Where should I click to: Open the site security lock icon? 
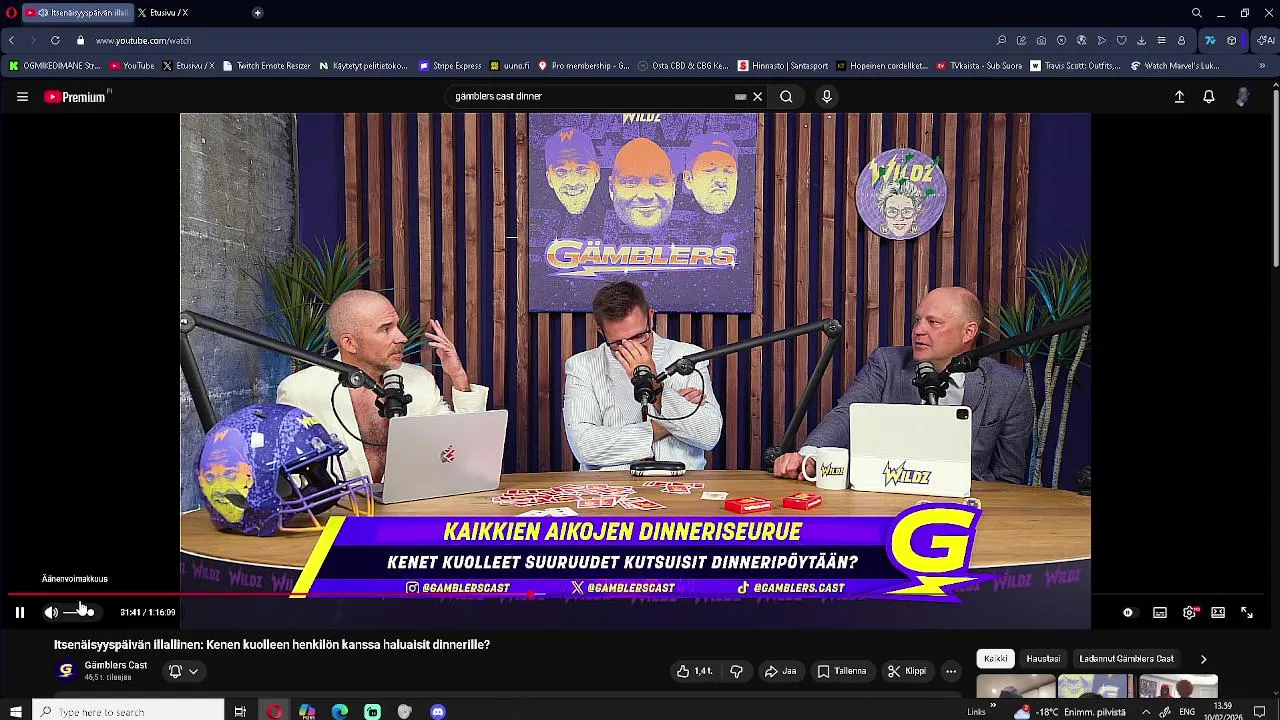coord(80,41)
